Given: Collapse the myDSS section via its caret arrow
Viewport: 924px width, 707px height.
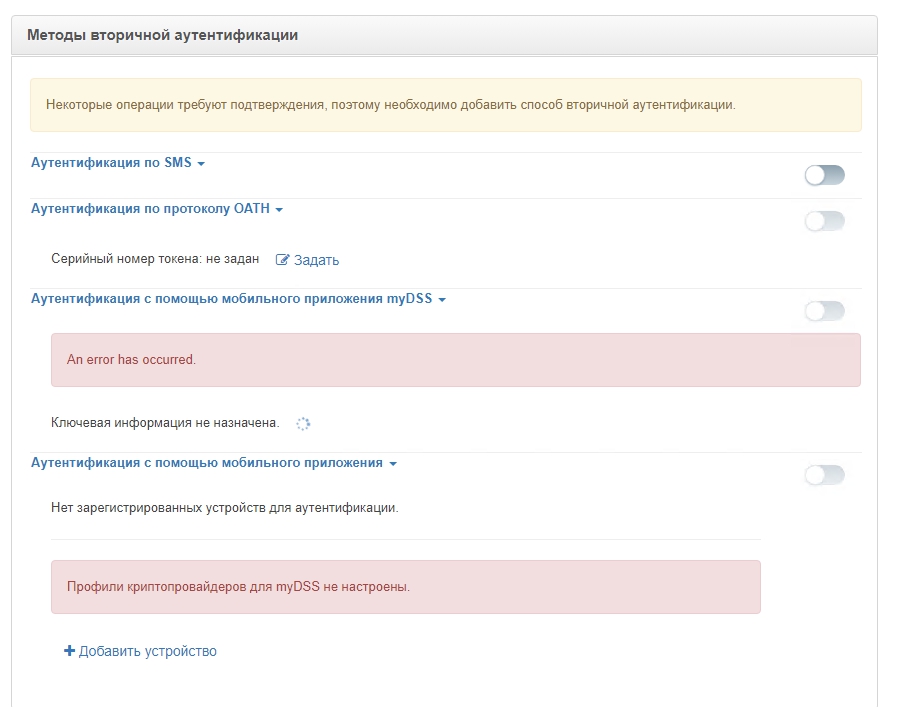Looking at the screenshot, I should 442,300.
